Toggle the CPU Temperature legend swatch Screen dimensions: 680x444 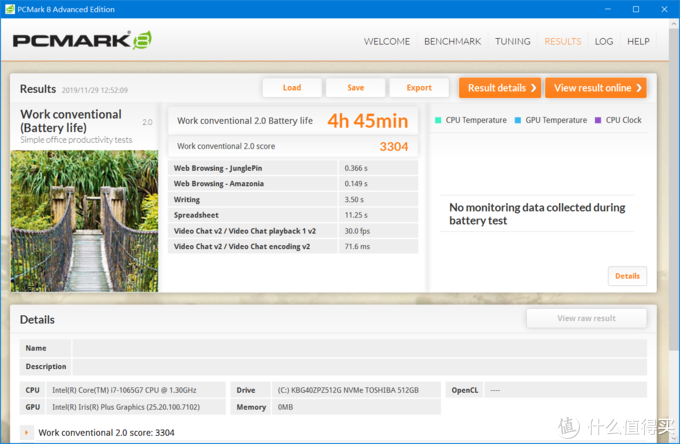point(438,120)
